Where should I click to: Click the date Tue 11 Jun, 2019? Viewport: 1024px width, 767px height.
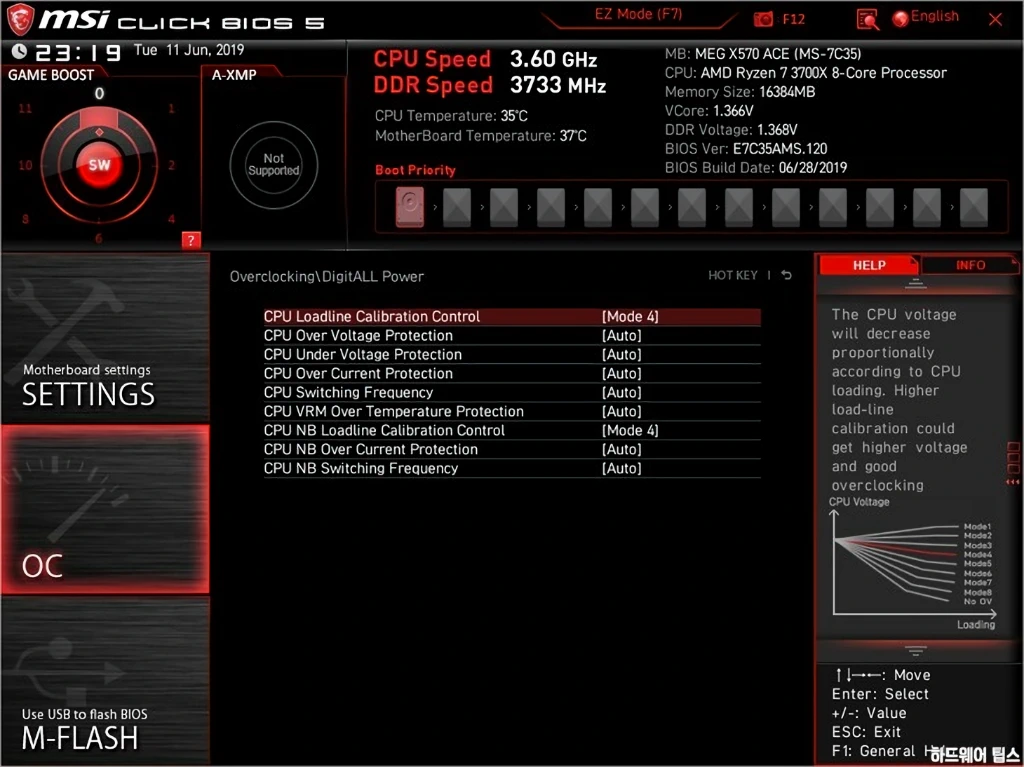tap(189, 50)
